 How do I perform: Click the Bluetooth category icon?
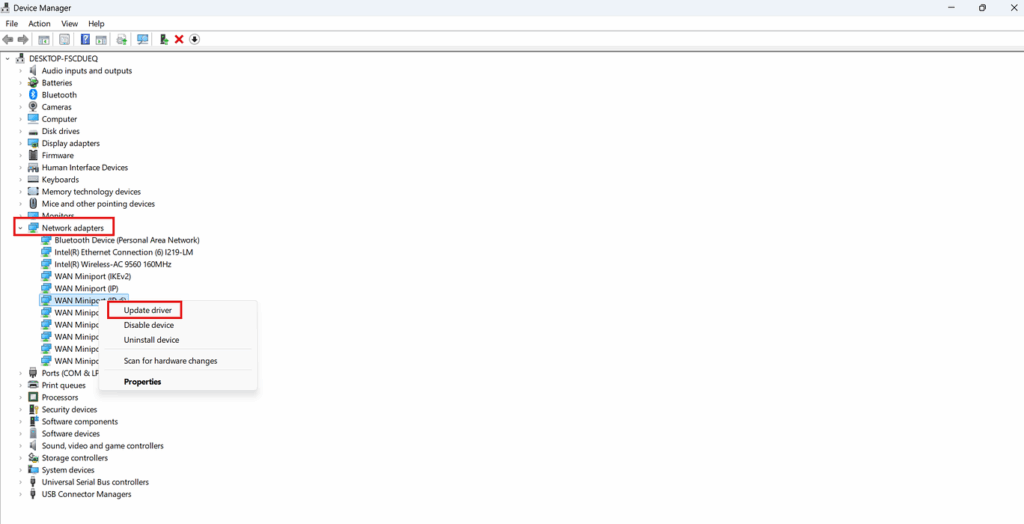coord(33,95)
